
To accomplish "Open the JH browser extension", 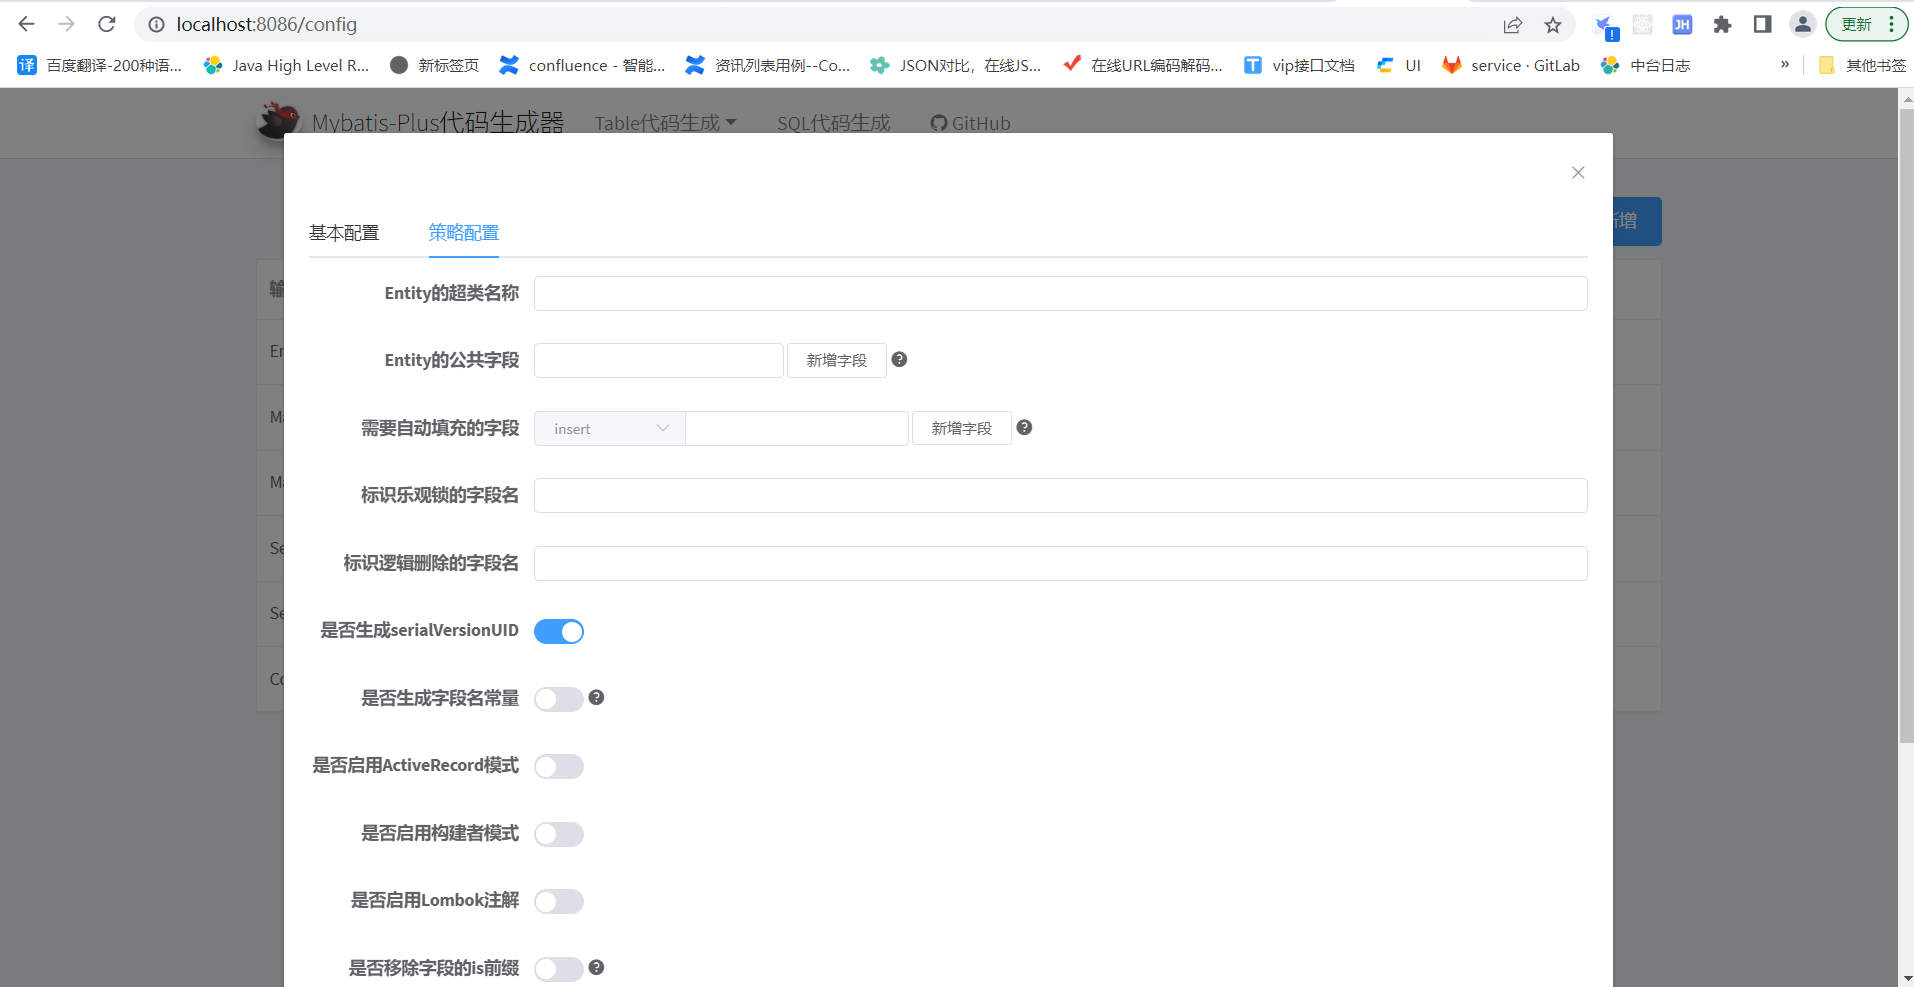I will point(1682,25).
